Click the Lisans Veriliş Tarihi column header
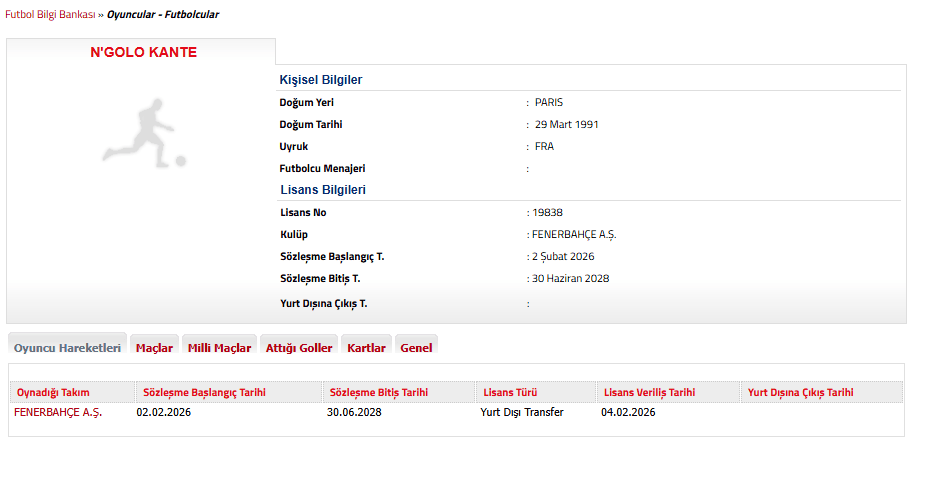This screenshot has height=485, width=930. 648,392
